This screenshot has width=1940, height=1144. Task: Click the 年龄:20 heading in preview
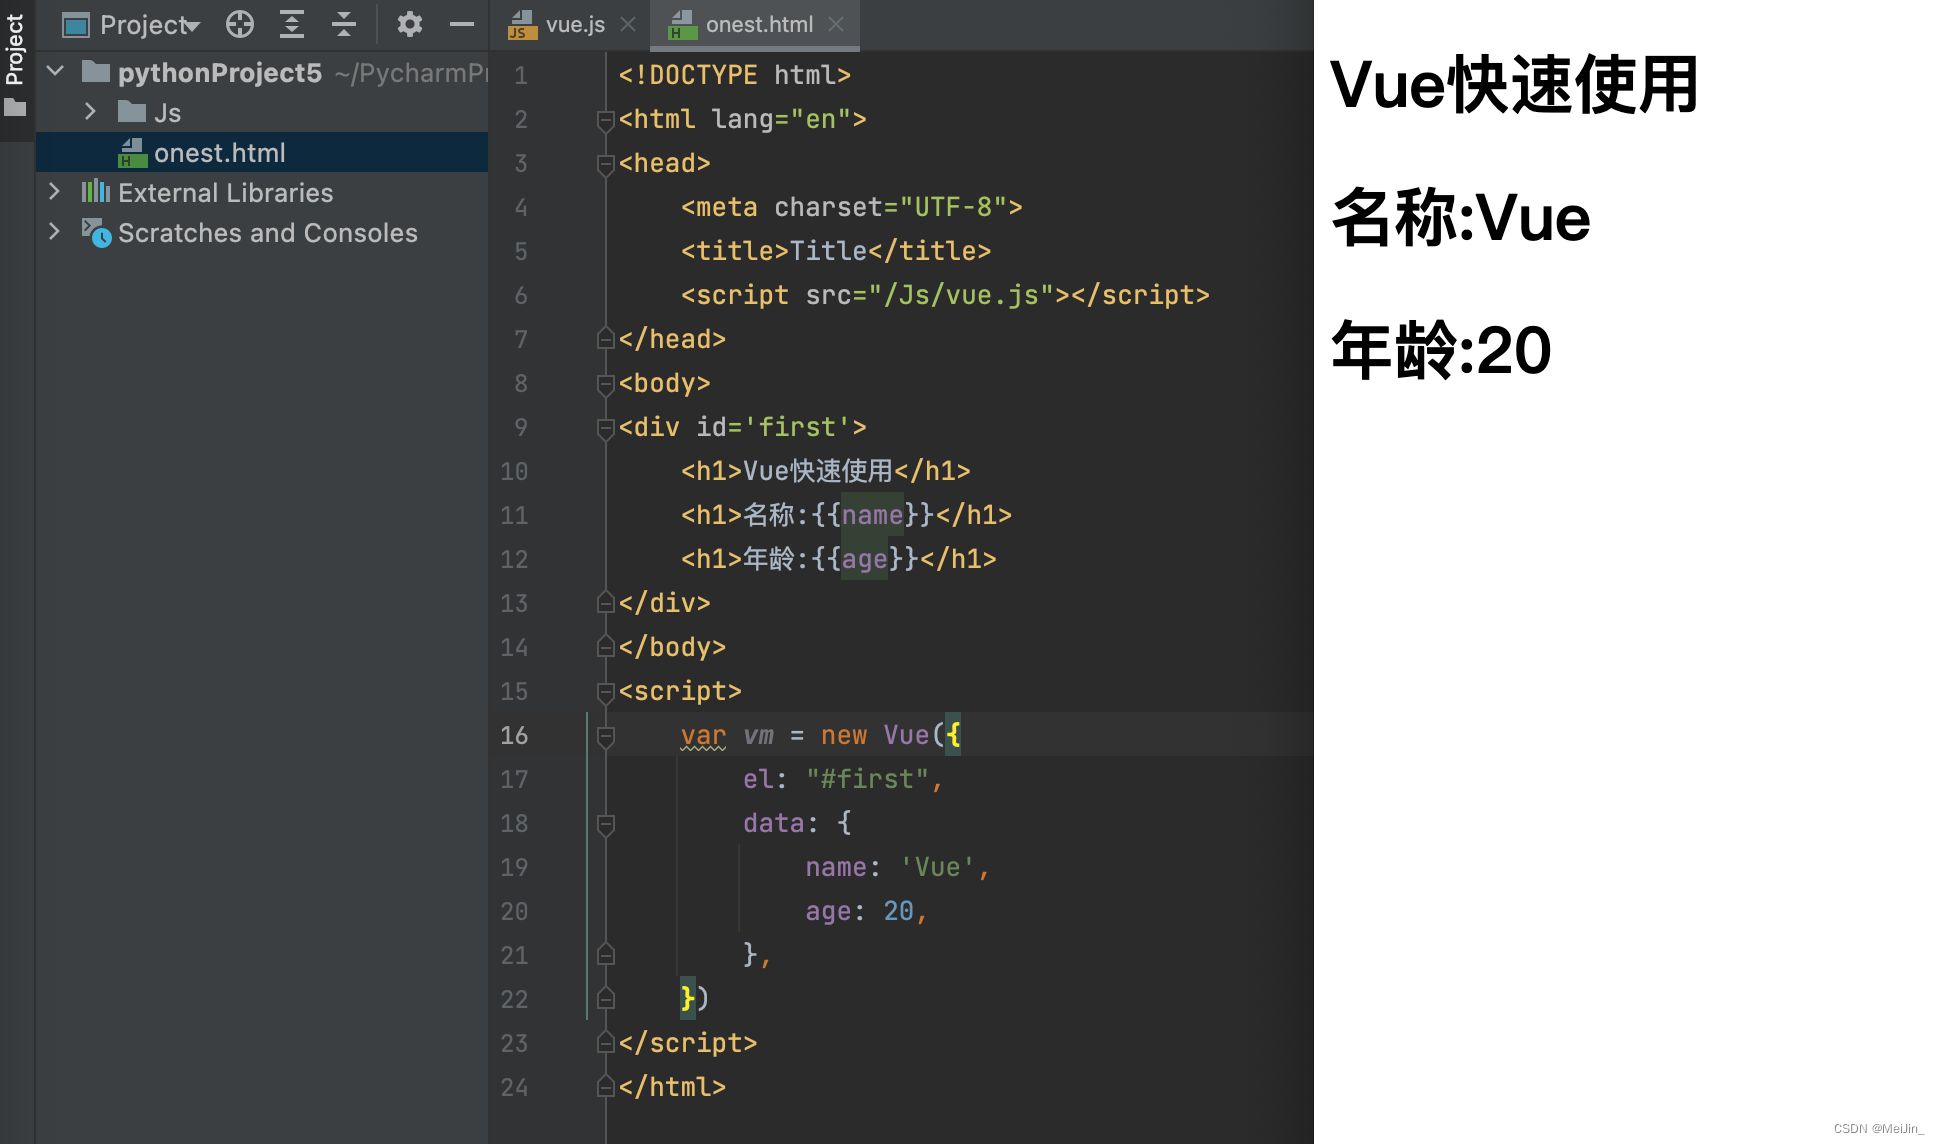[1441, 350]
